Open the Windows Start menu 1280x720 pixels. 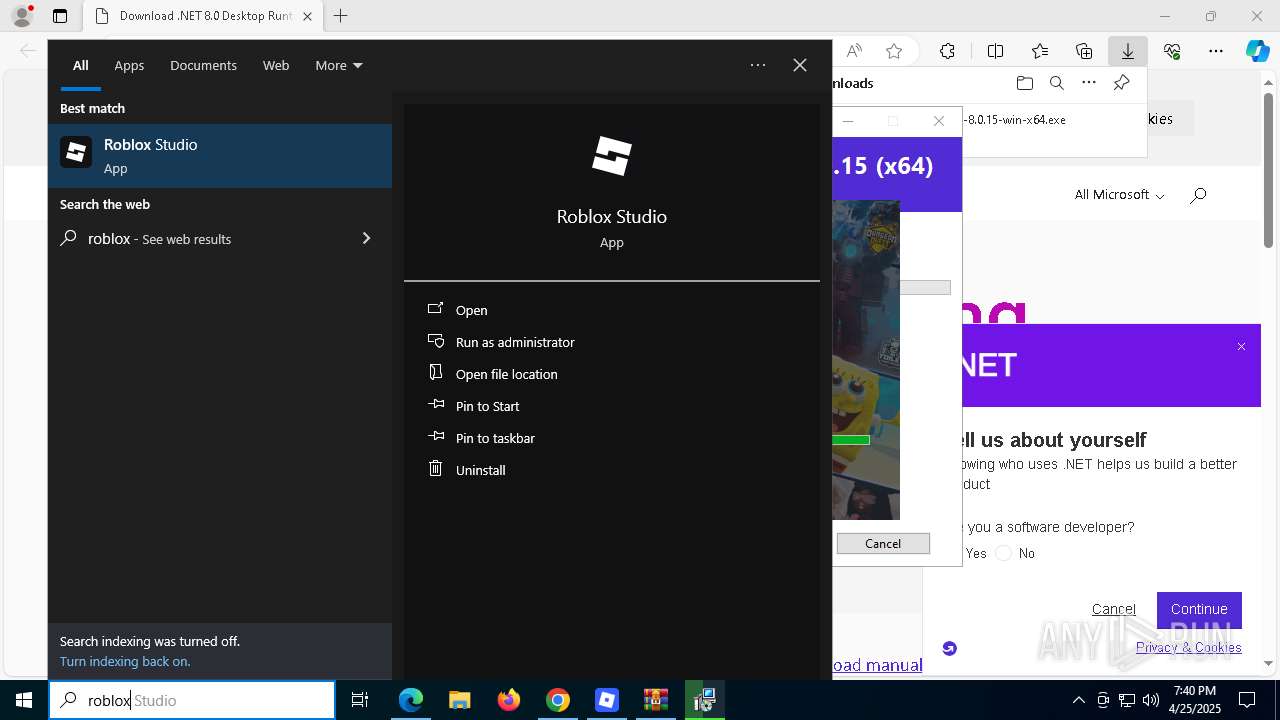[24, 700]
